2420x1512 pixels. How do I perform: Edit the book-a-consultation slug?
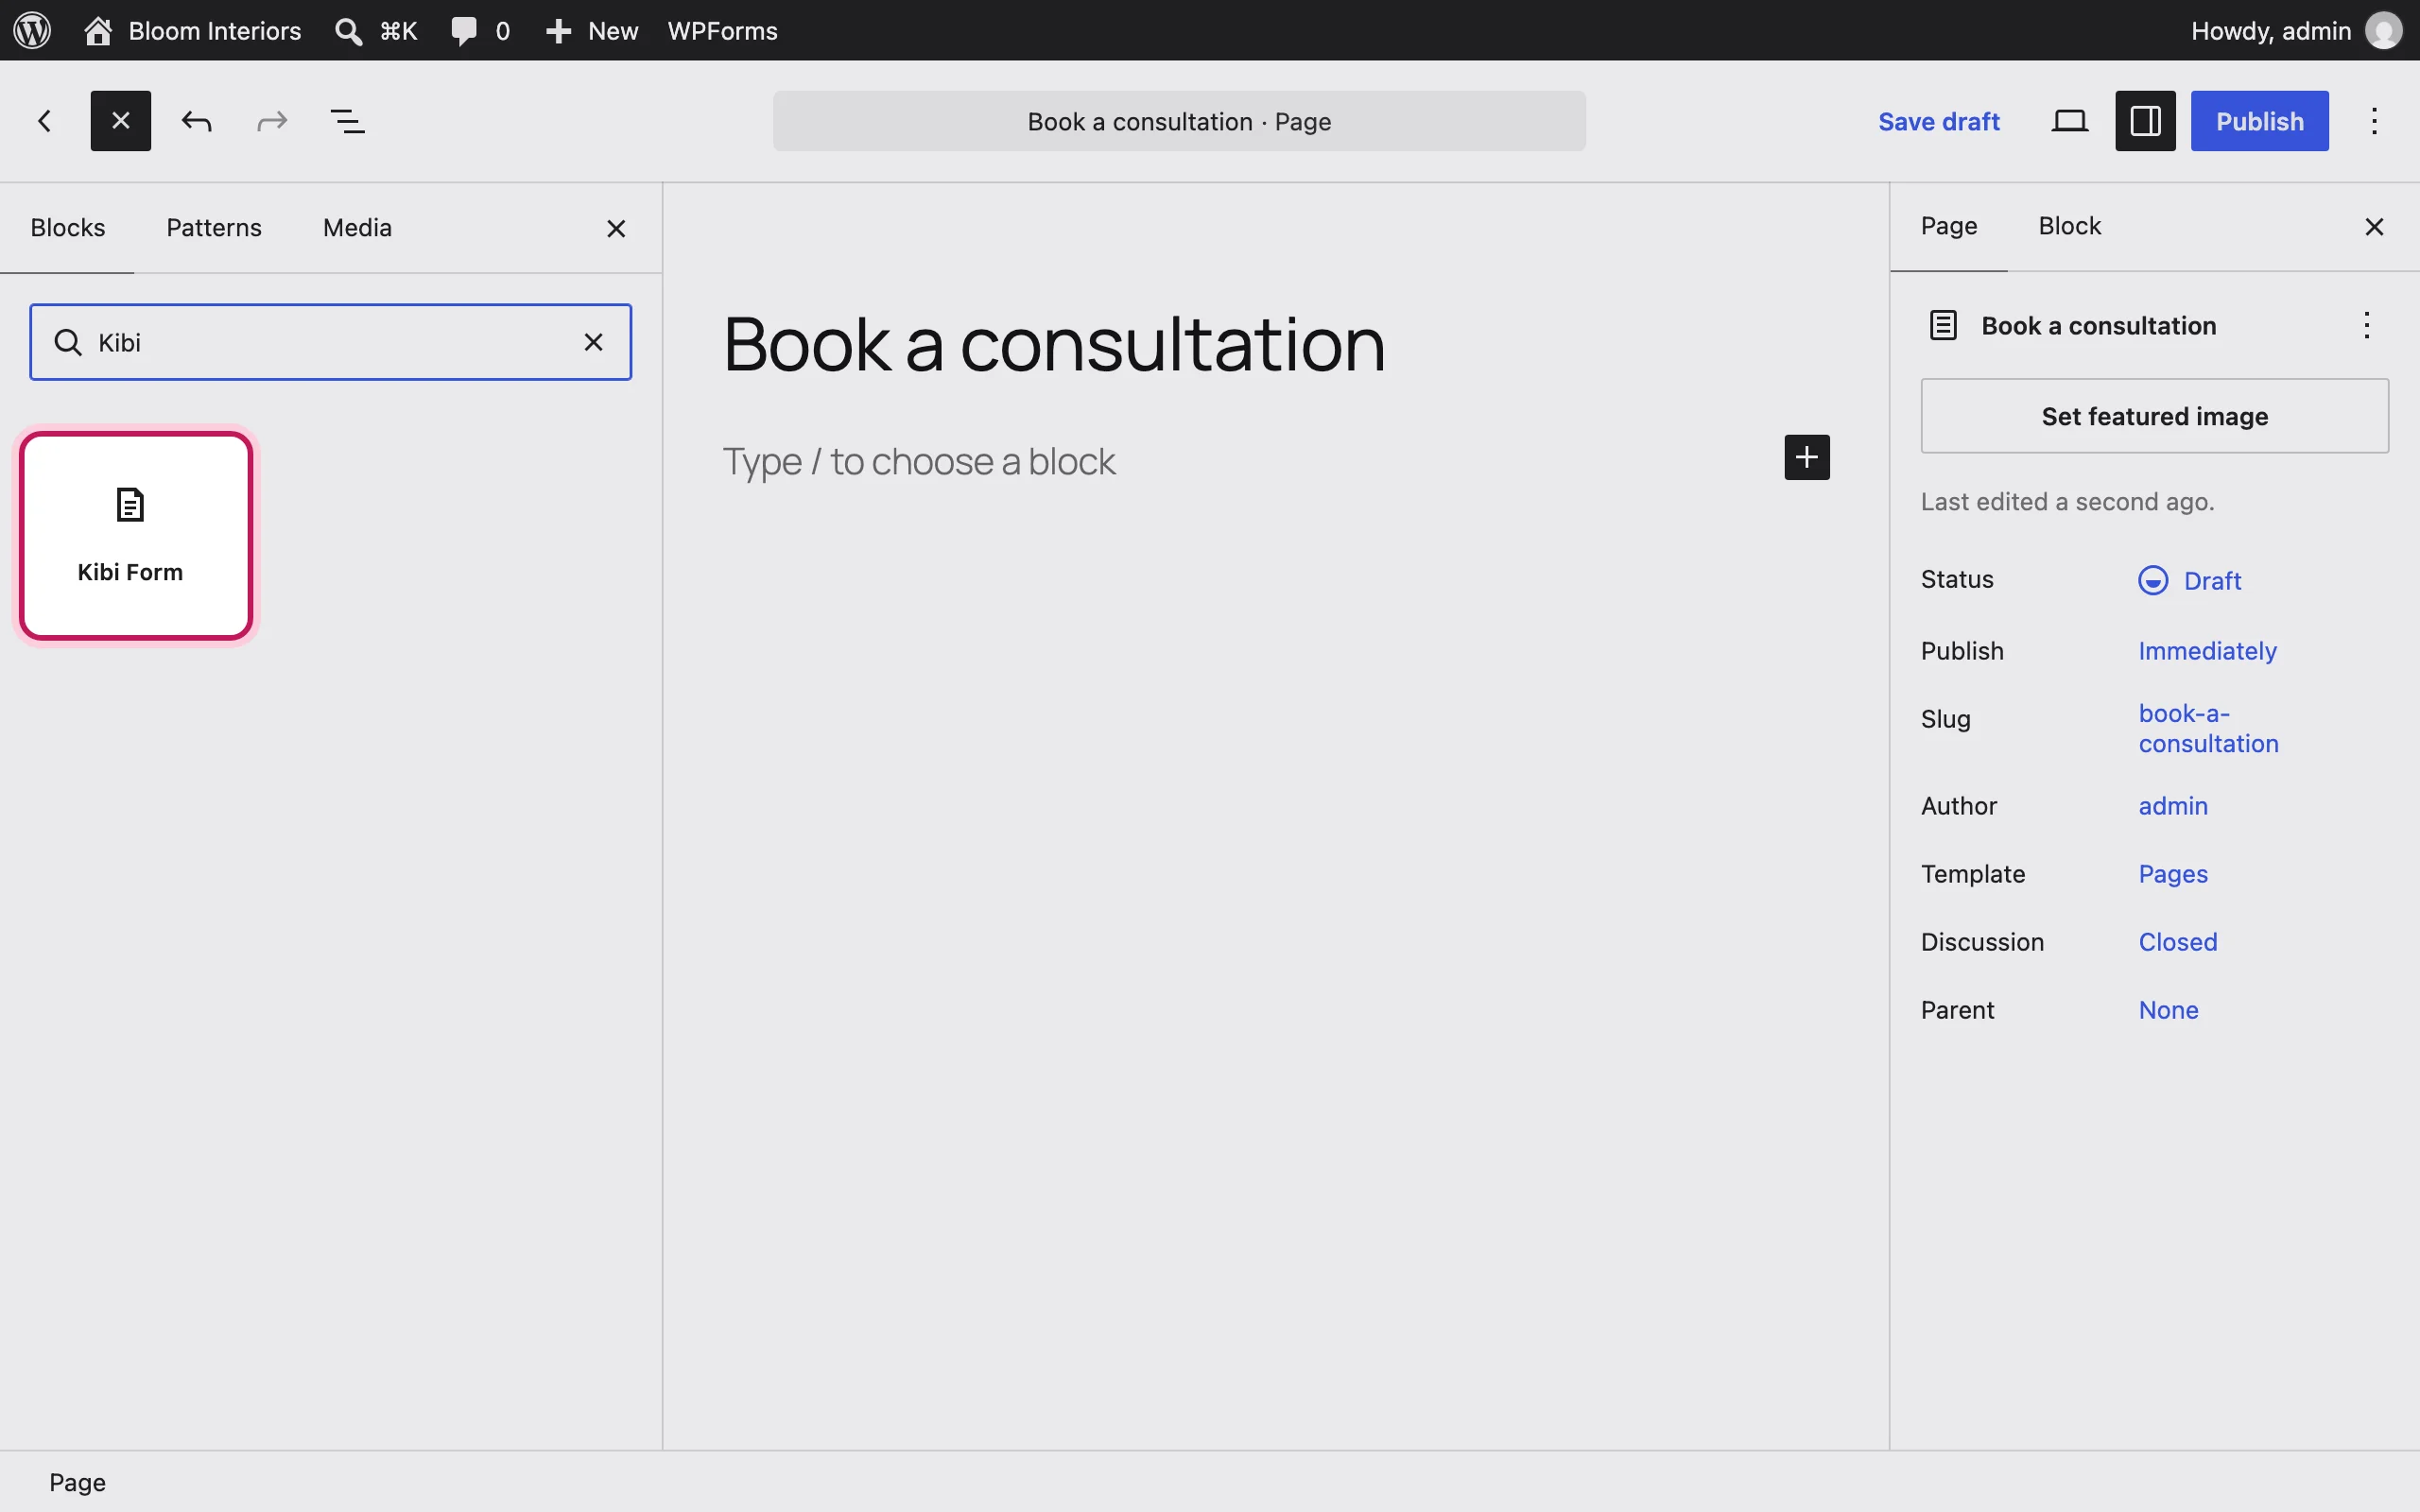pyautogui.click(x=2208, y=728)
